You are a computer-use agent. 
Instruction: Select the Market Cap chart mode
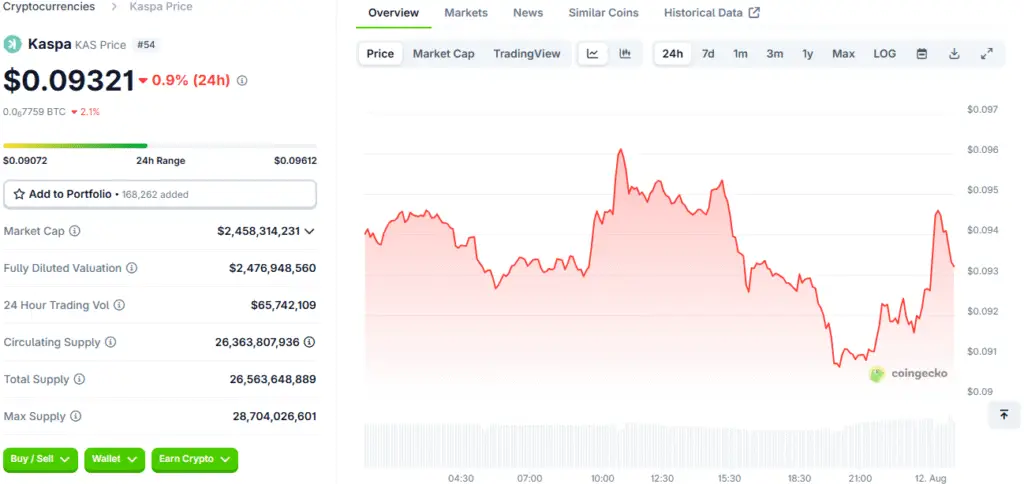click(443, 54)
